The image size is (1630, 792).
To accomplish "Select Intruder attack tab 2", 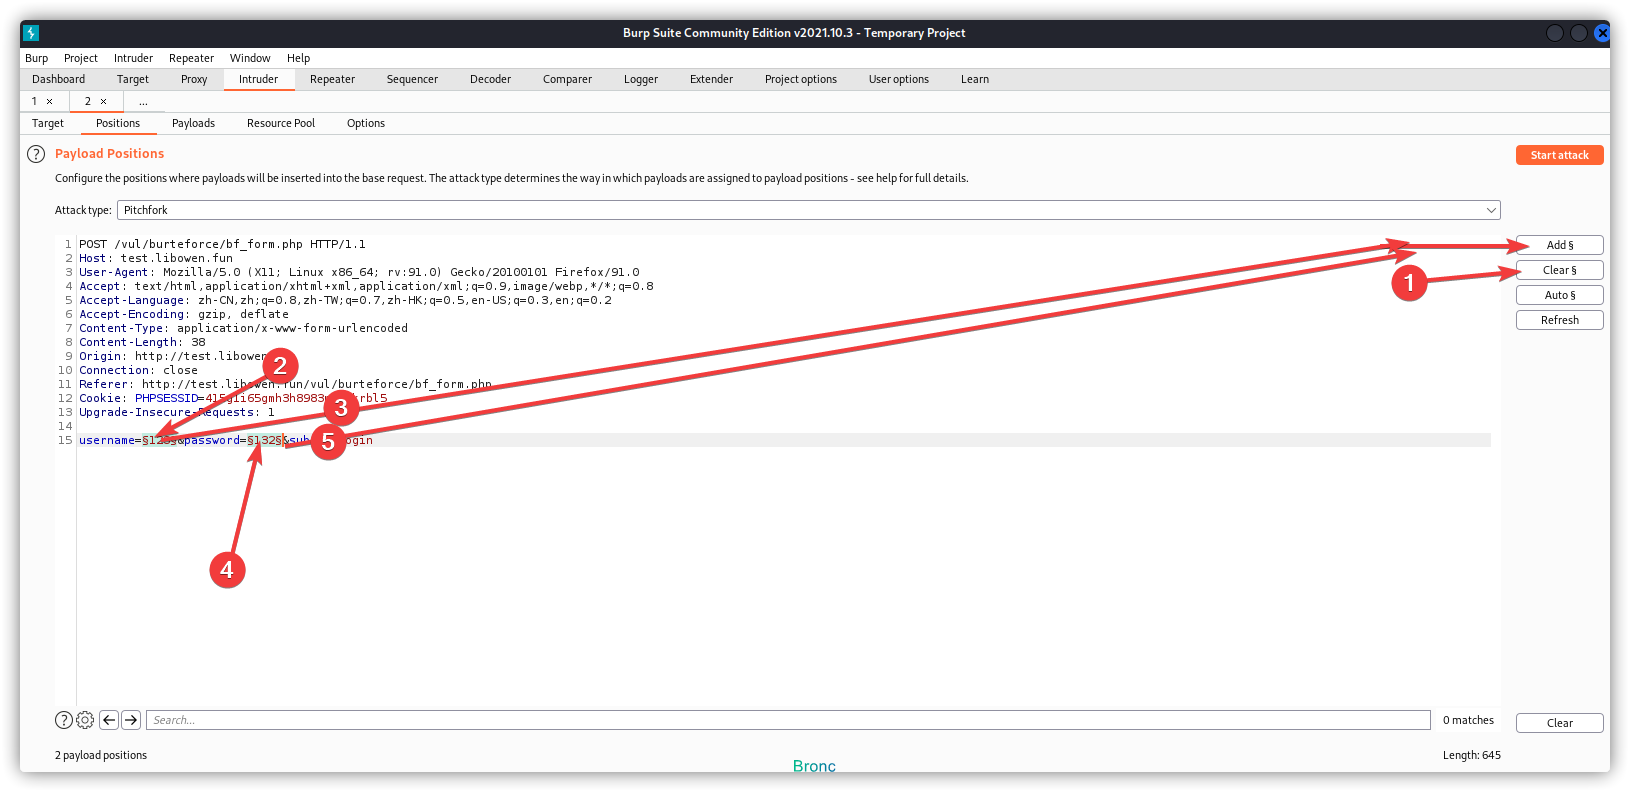I will tap(88, 101).
